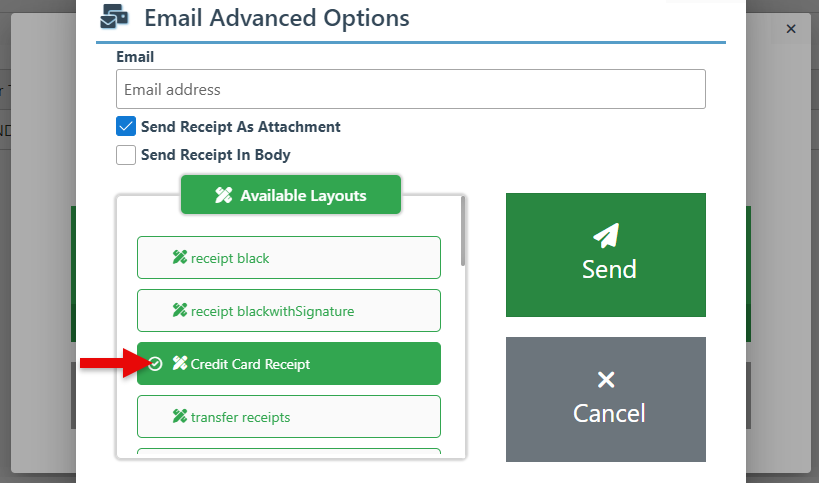819x483 pixels.
Task: Enable Send Receipt In Body checkbox
Action: click(x=126, y=155)
